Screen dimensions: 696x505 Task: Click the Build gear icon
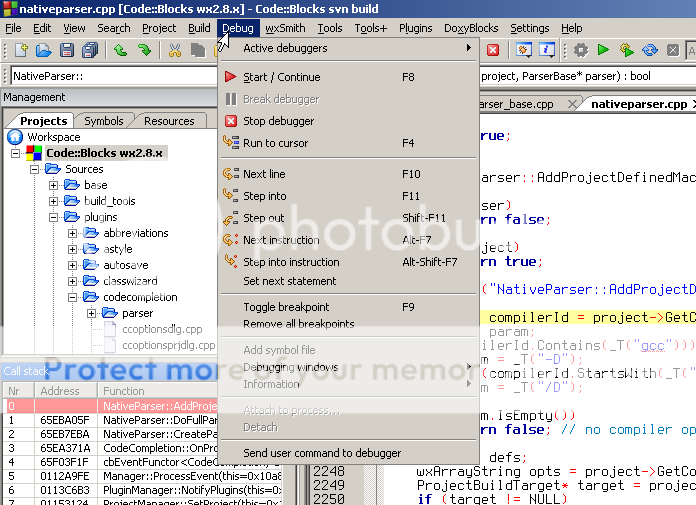point(581,50)
